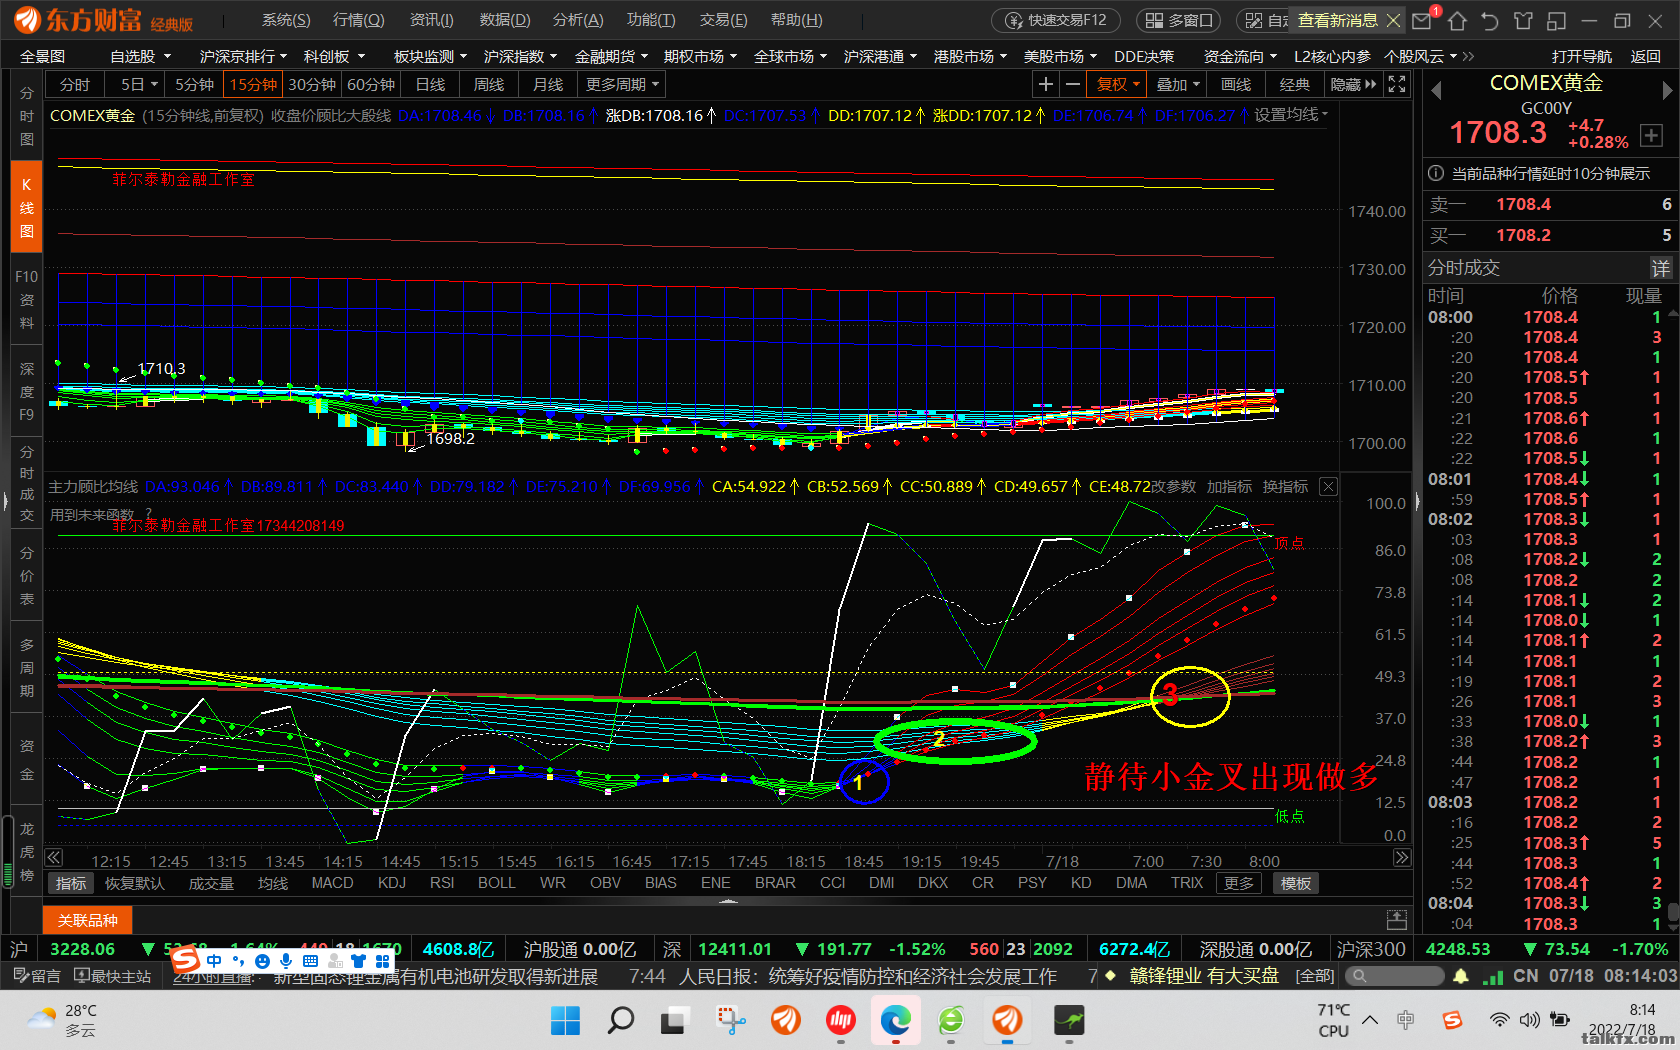Click 隐藏 panel button
Screen dimensions: 1680x1050
1353,85
